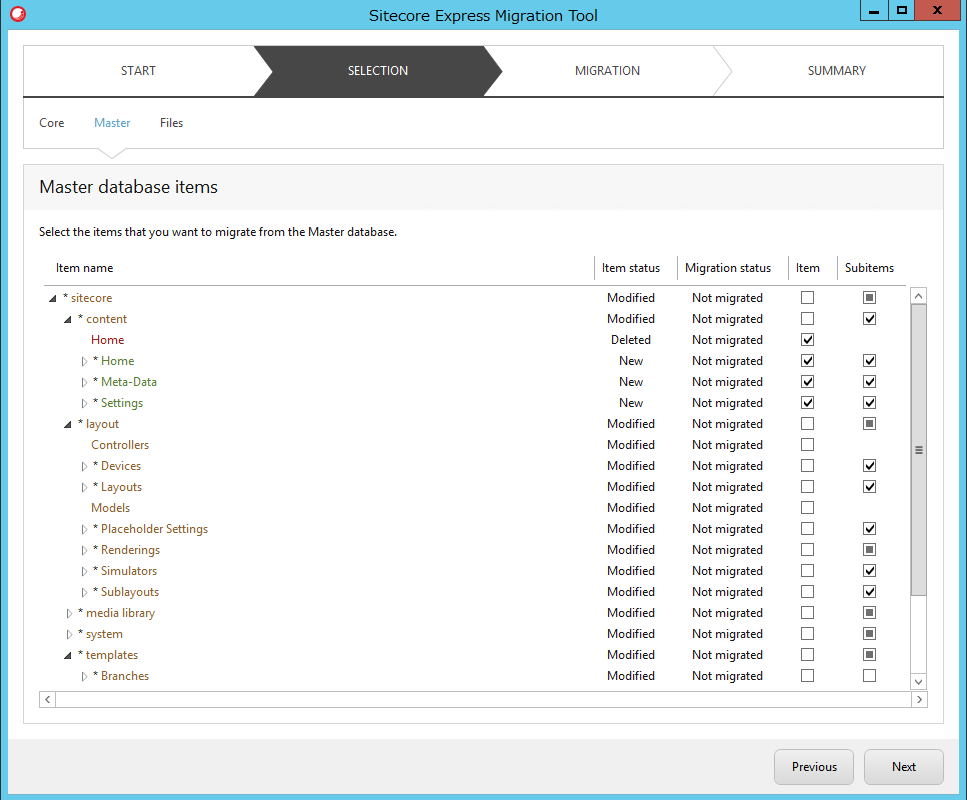Toggle Subitems checkbox for Renderings row
Image resolution: width=967 pixels, height=800 pixels.
[x=870, y=550]
